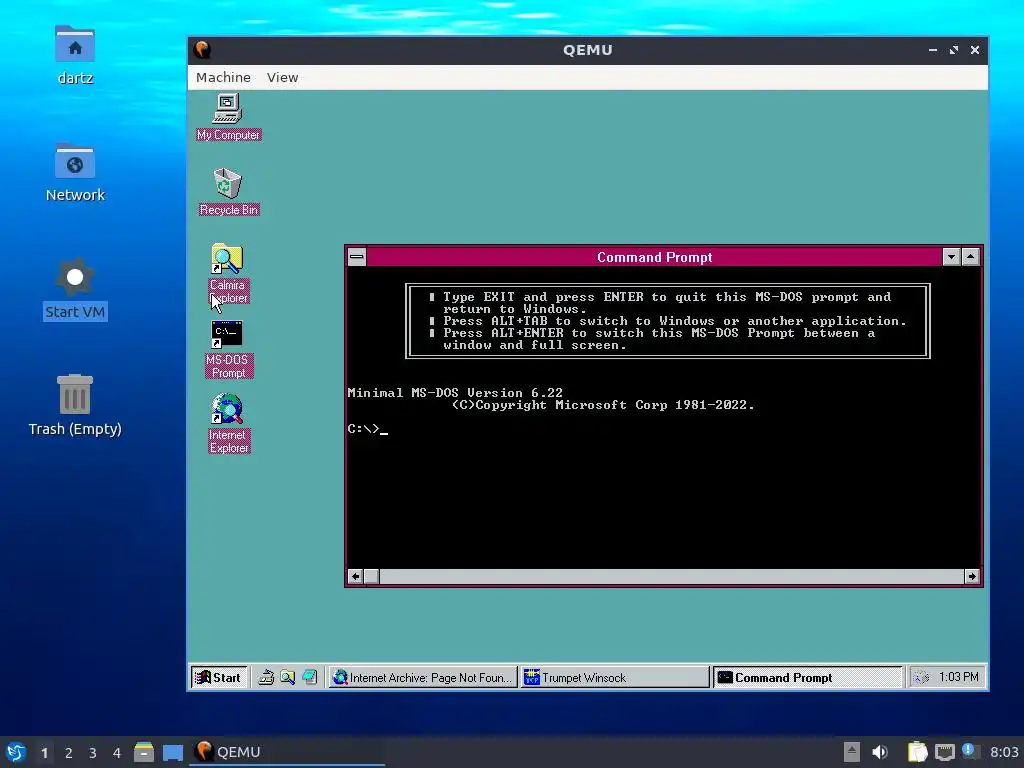1024x768 pixels.
Task: Switch to Trumpet Winsock taskbar button
Action: tap(615, 677)
